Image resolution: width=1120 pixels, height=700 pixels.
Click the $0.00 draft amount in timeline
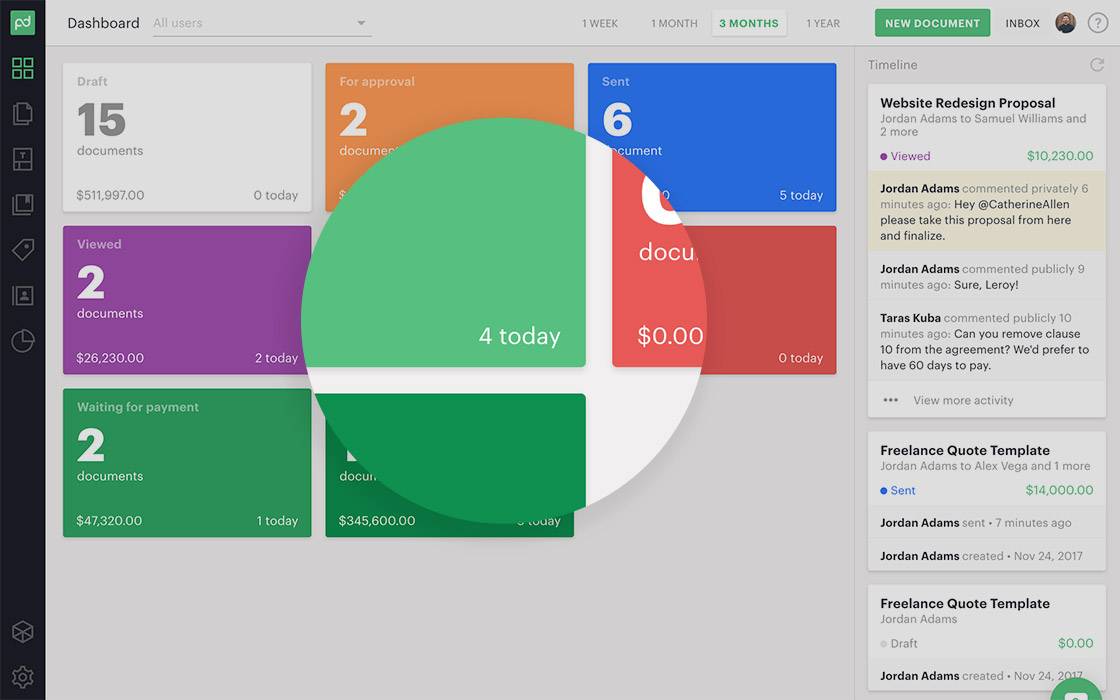[x=1075, y=643]
